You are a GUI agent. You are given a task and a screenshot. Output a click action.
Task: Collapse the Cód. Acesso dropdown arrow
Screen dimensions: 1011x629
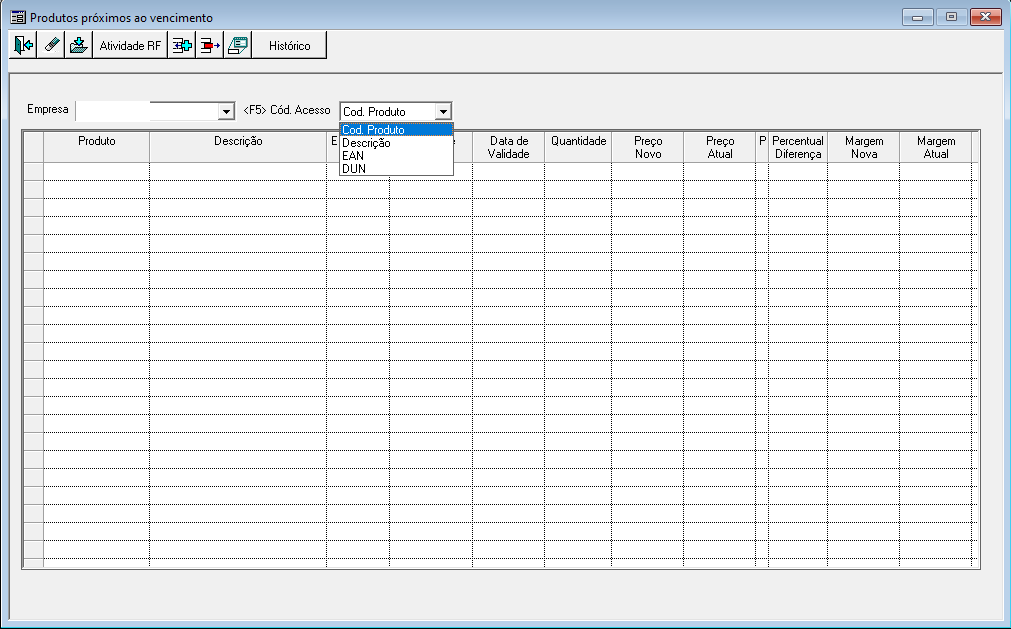[x=443, y=111]
